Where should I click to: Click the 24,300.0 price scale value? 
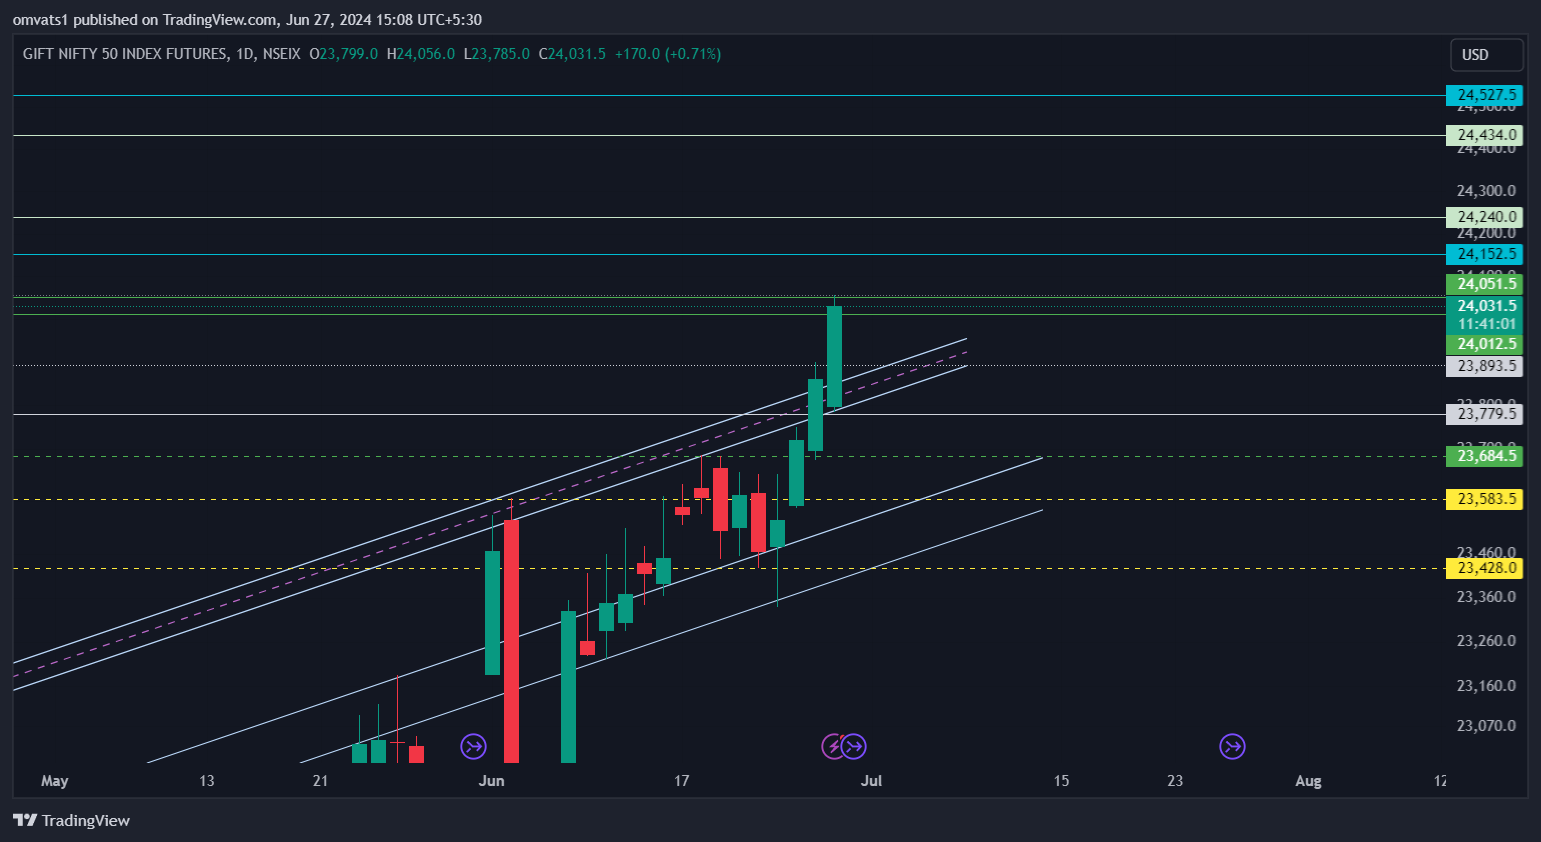(1486, 191)
